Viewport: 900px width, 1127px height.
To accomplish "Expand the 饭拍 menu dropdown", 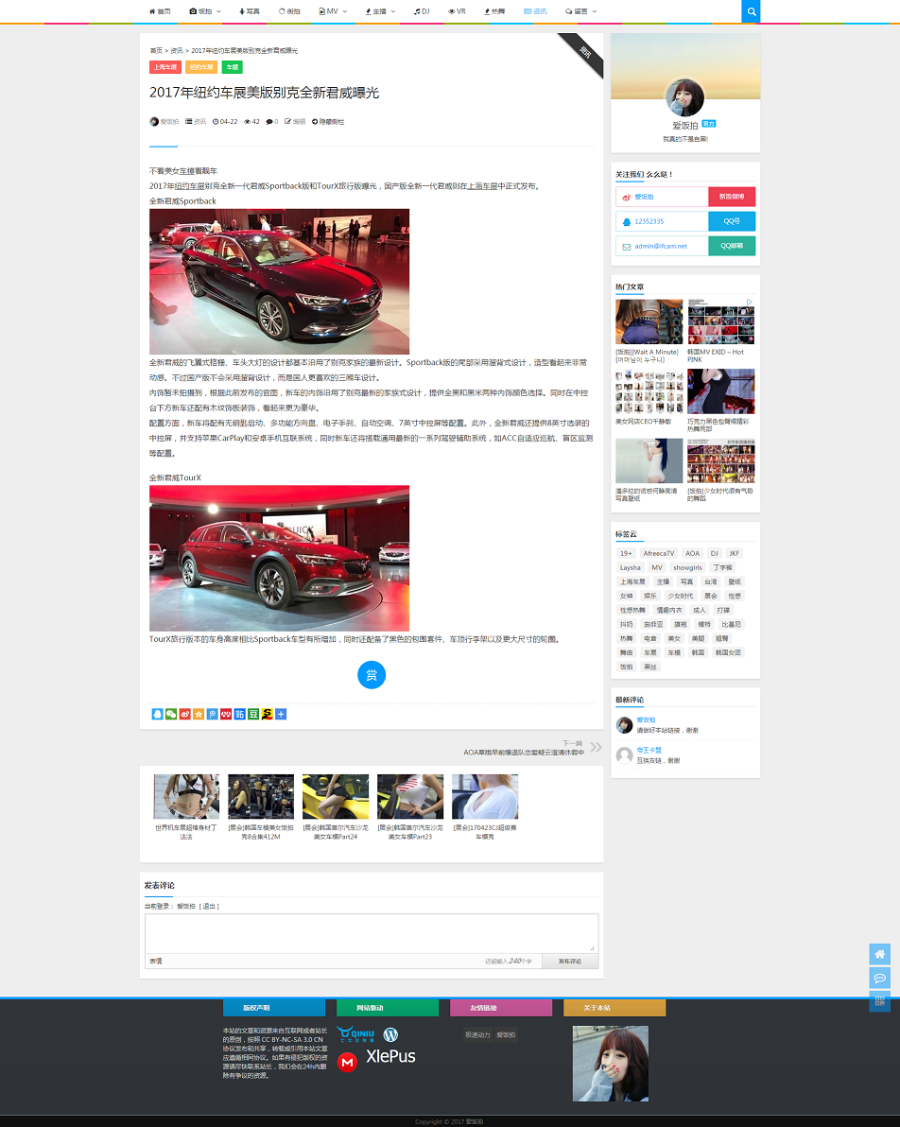I will coord(219,12).
